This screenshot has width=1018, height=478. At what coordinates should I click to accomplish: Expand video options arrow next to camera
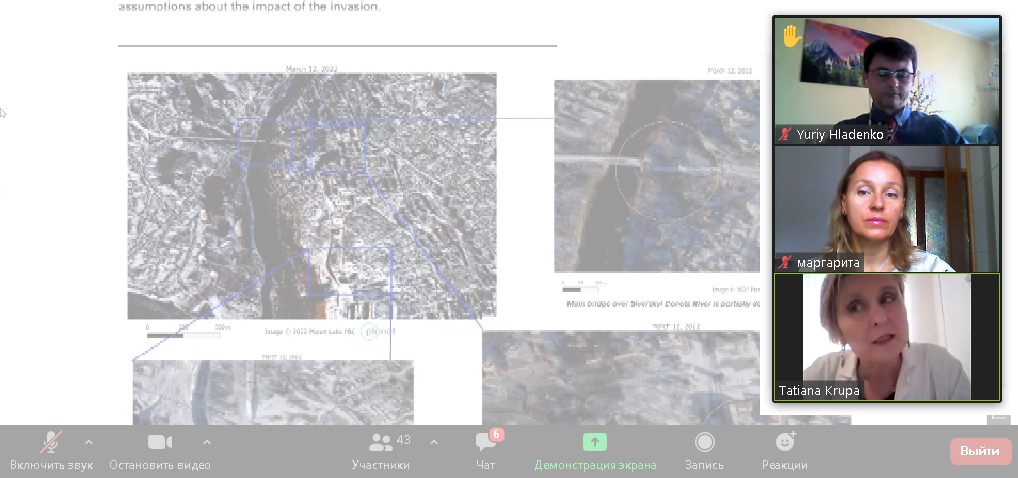(206, 442)
